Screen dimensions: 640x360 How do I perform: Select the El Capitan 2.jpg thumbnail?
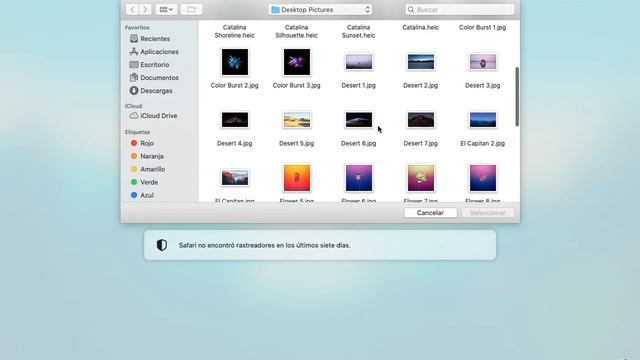point(483,120)
